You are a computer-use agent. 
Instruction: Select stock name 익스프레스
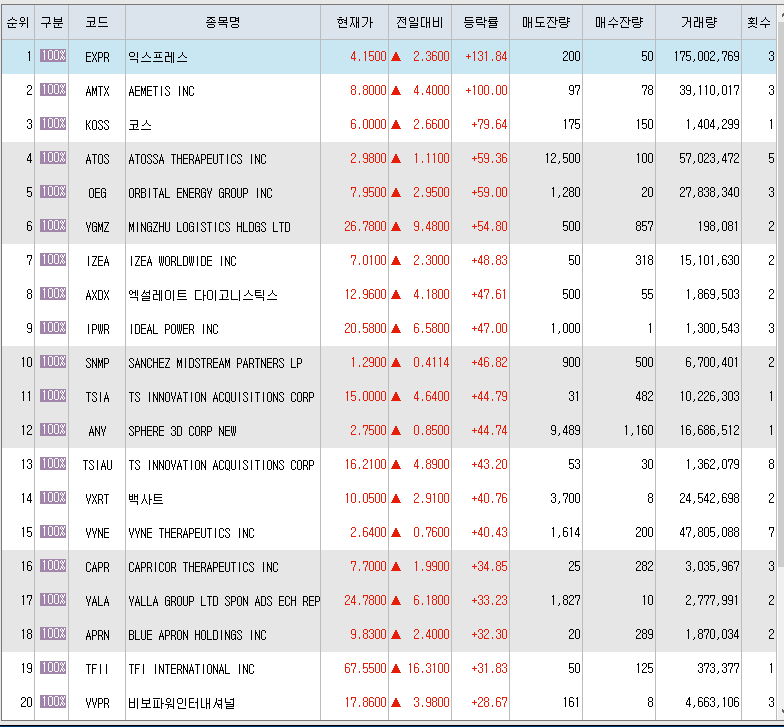coord(158,57)
